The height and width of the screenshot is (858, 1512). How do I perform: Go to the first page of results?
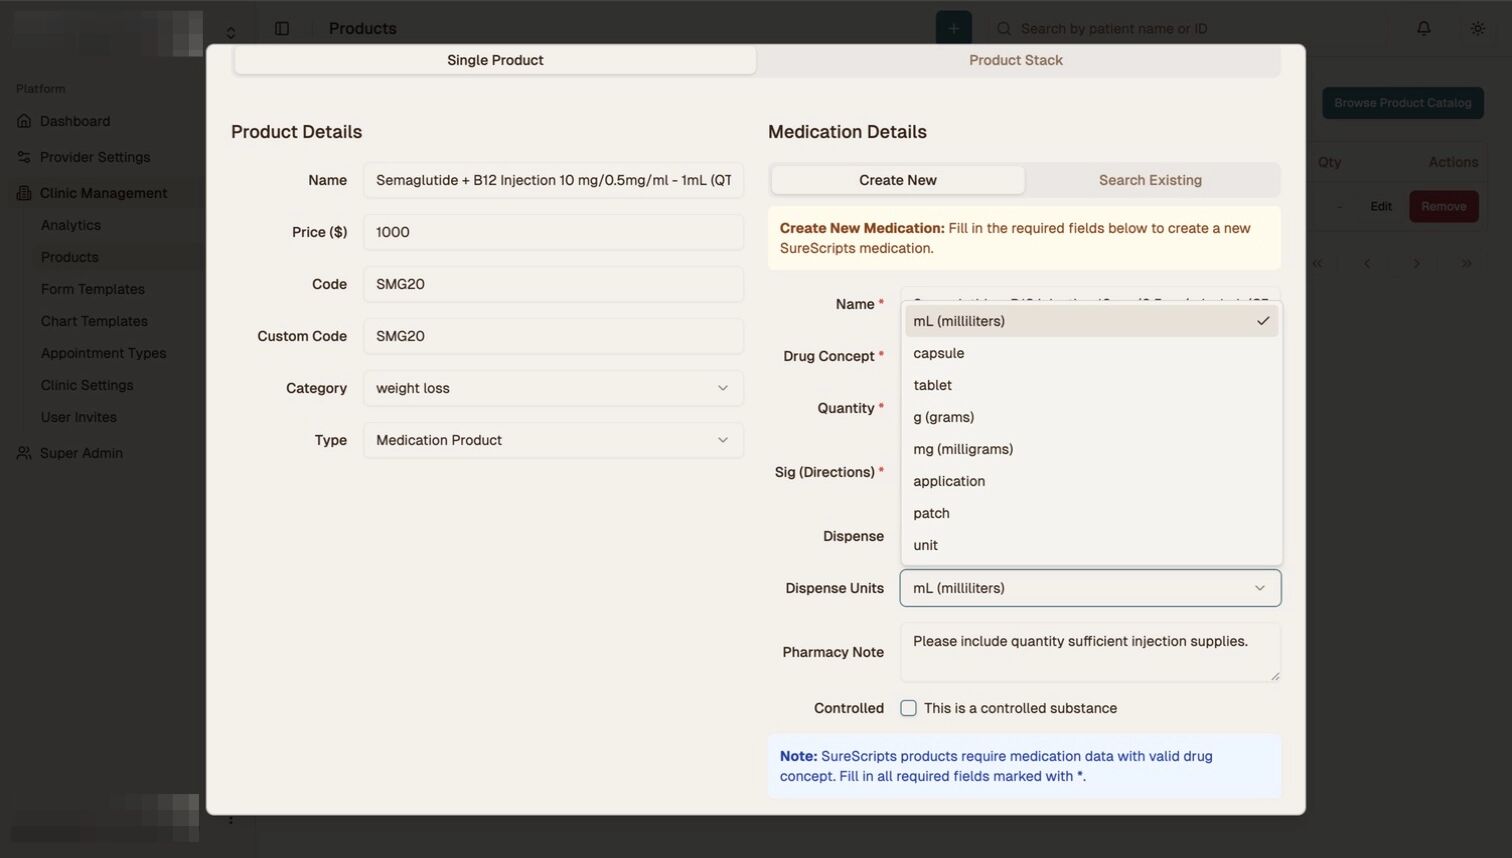tap(1317, 264)
